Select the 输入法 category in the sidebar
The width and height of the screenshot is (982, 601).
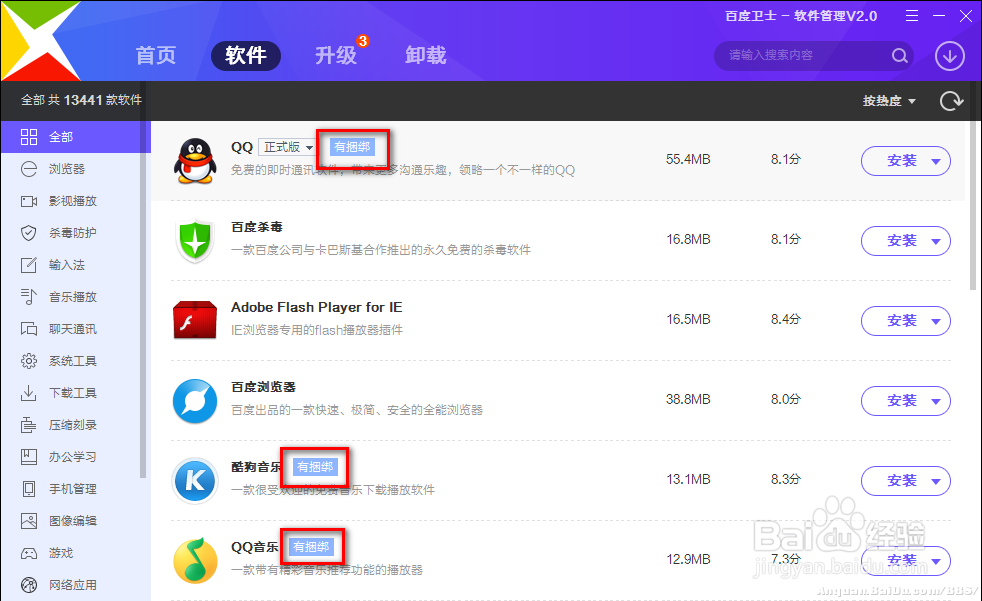pyautogui.click(x=70, y=265)
